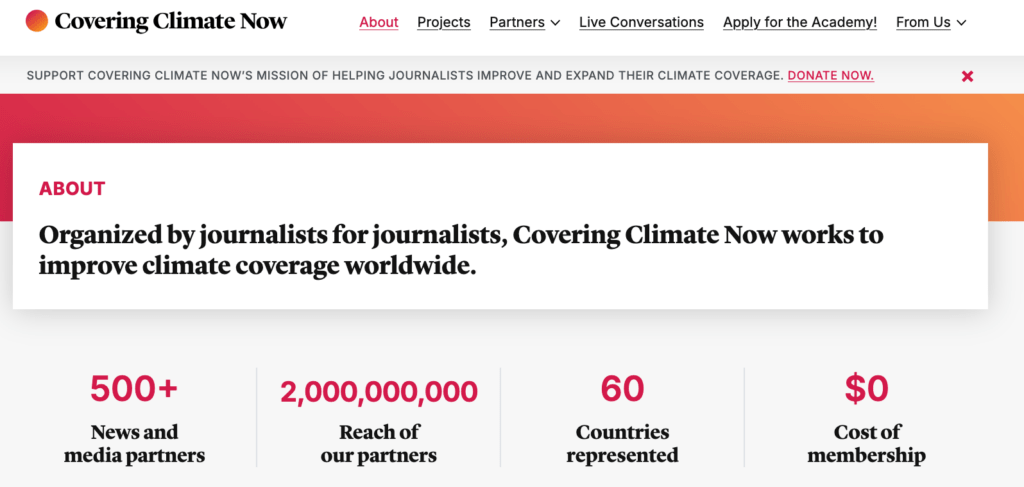Click the 60 countries number
The image size is (1024, 487).
[x=622, y=388]
